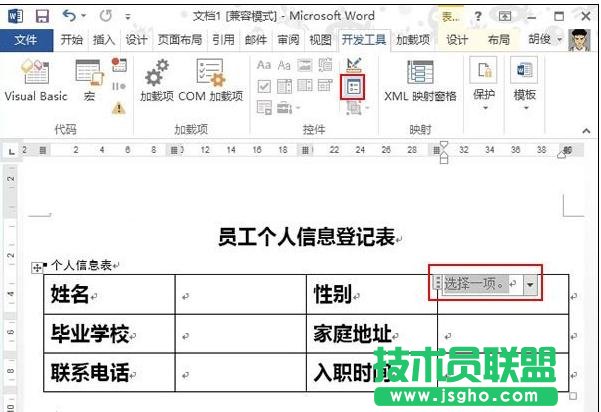The image size is (601, 412).
Task: Switch to the 引用 tab
Action: [223, 39]
